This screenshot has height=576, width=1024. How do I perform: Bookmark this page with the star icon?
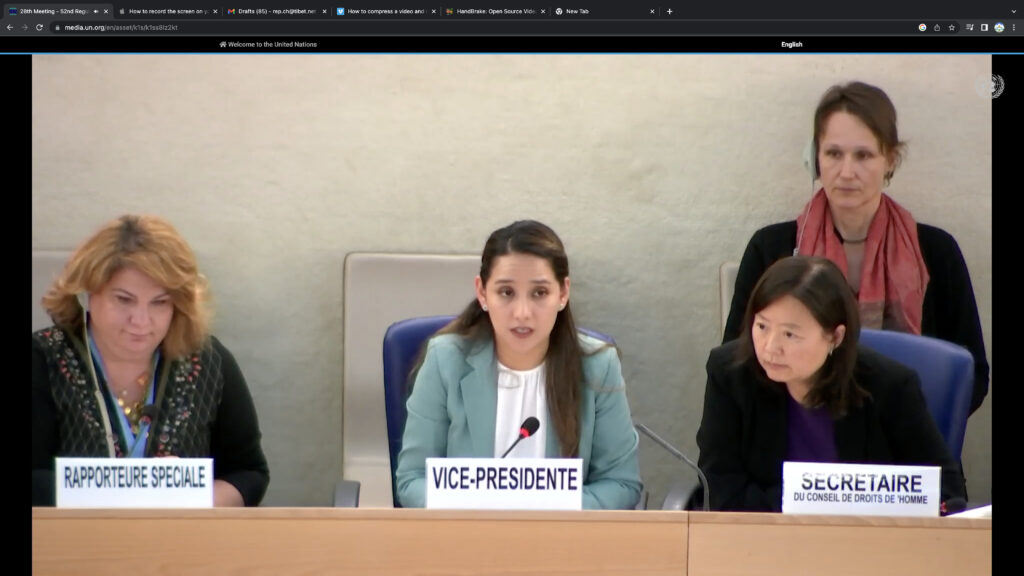click(x=951, y=27)
